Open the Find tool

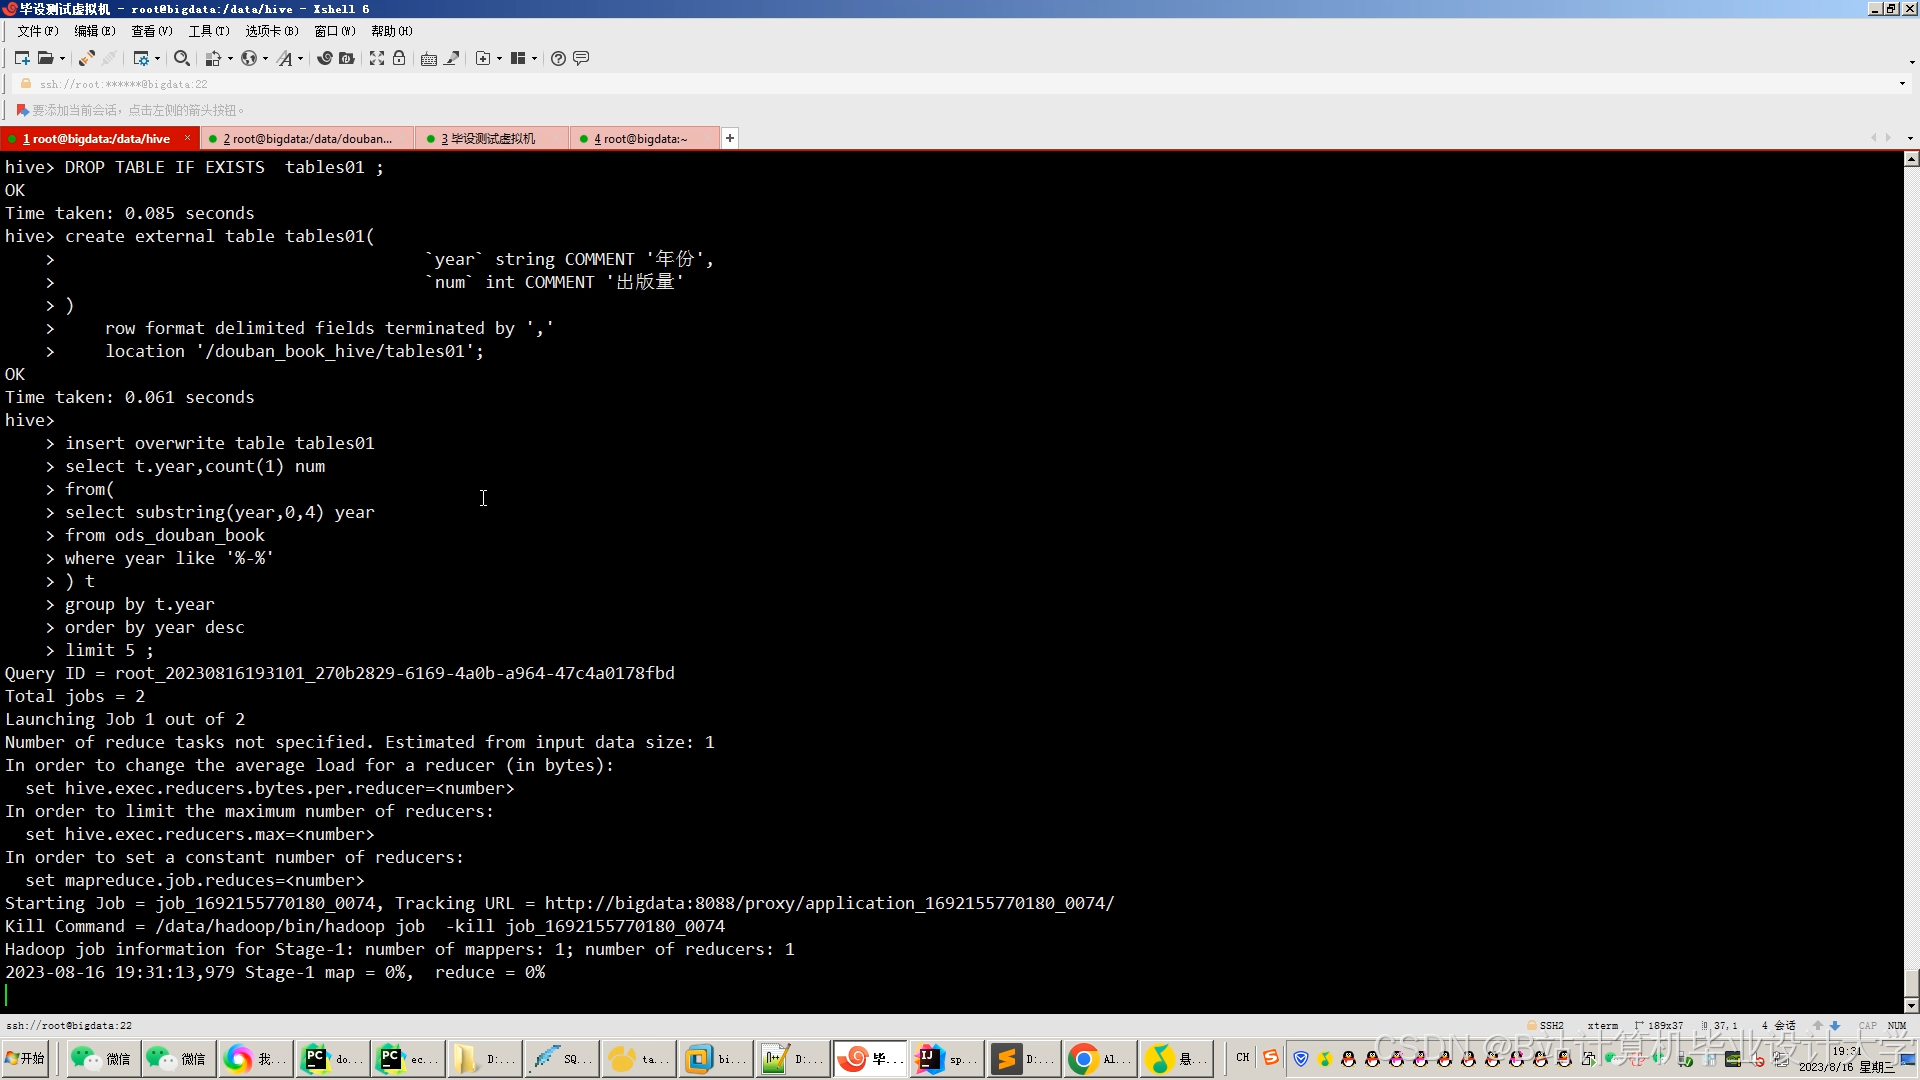(x=182, y=59)
